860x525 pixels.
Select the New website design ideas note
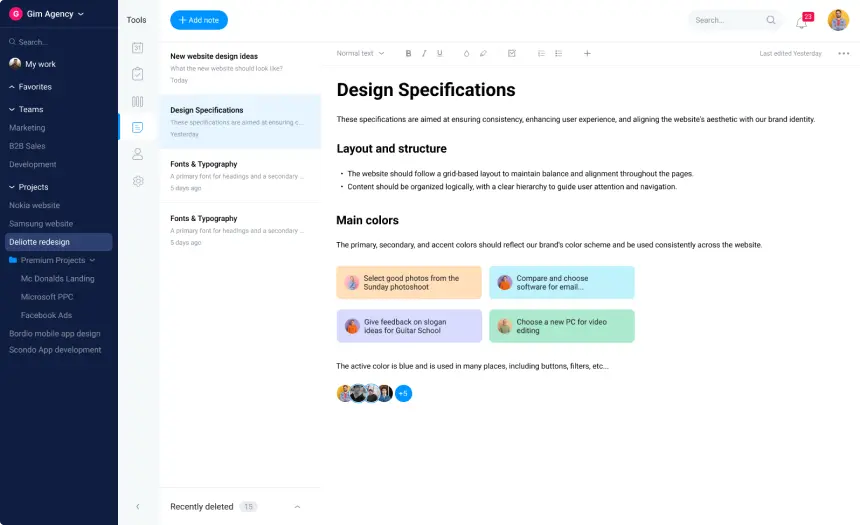pyautogui.click(x=240, y=67)
